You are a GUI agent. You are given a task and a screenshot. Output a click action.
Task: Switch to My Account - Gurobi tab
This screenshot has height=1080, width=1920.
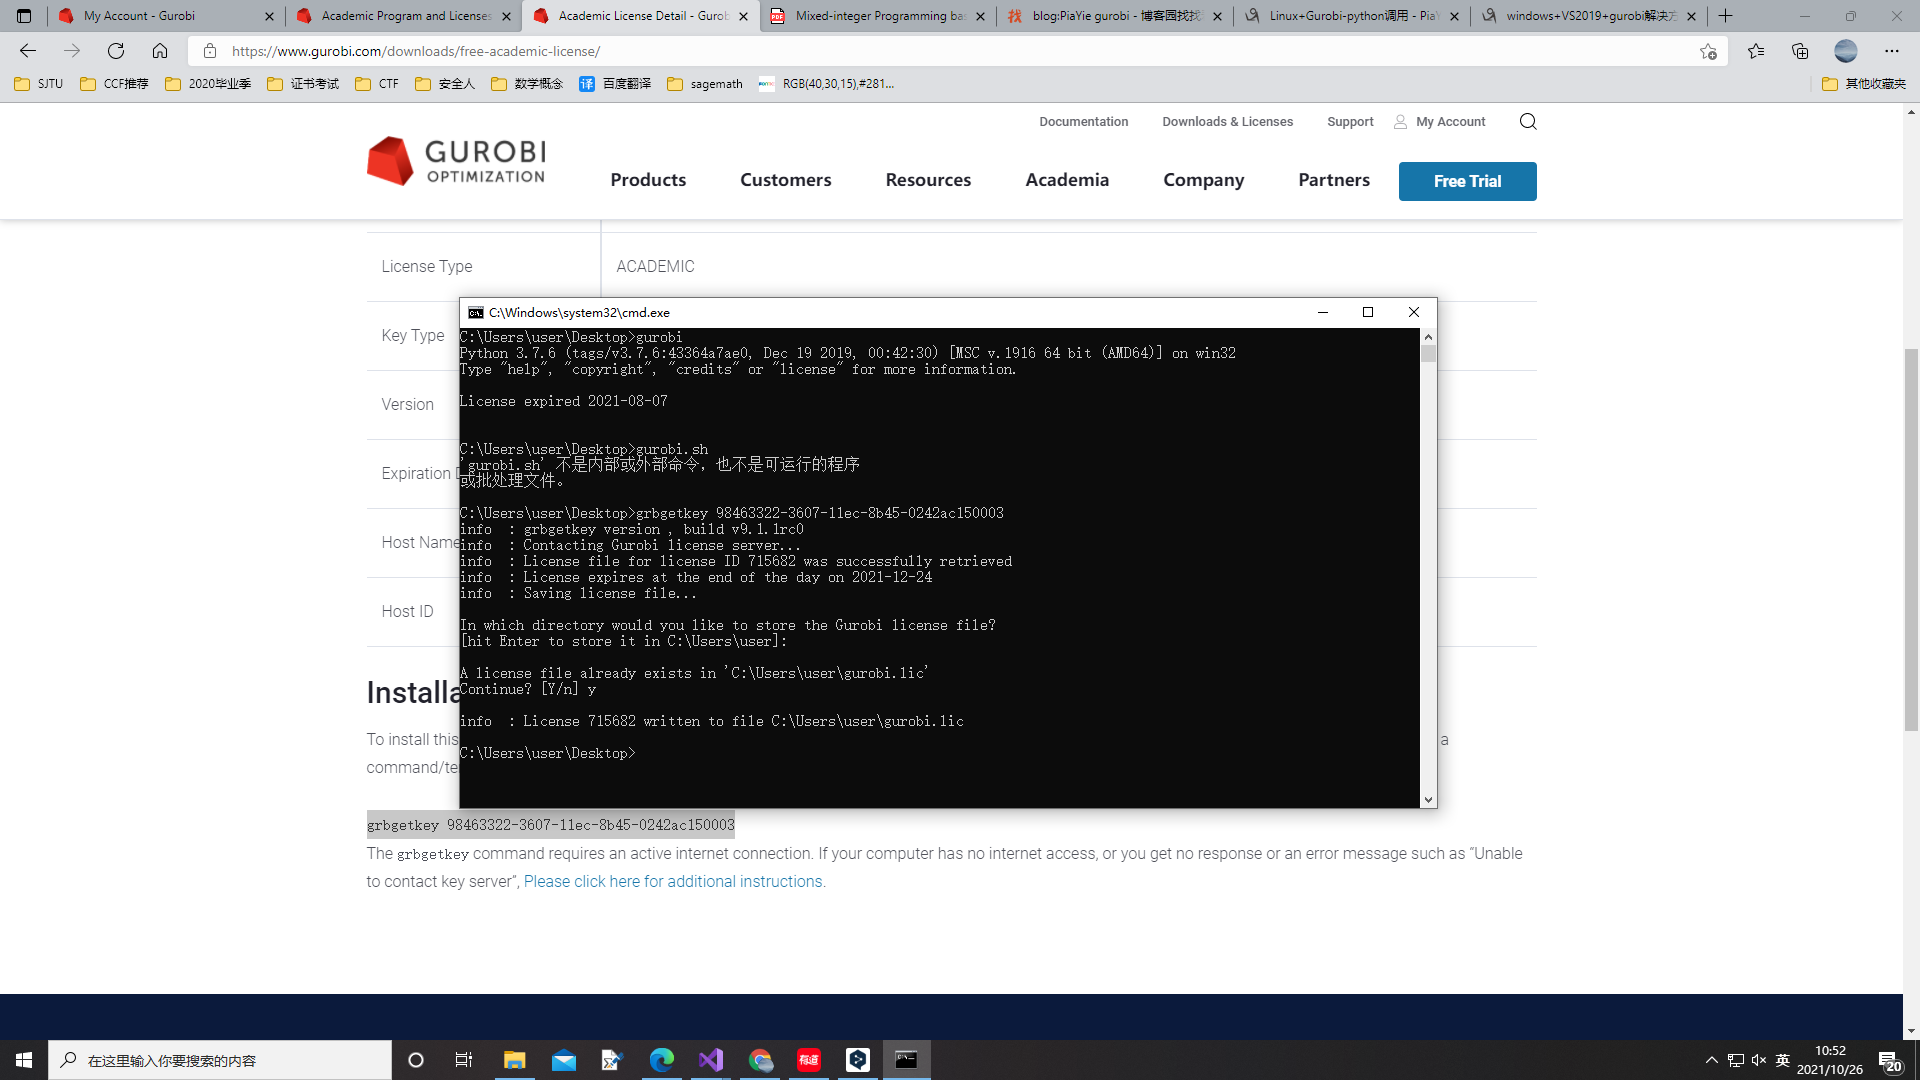point(166,16)
